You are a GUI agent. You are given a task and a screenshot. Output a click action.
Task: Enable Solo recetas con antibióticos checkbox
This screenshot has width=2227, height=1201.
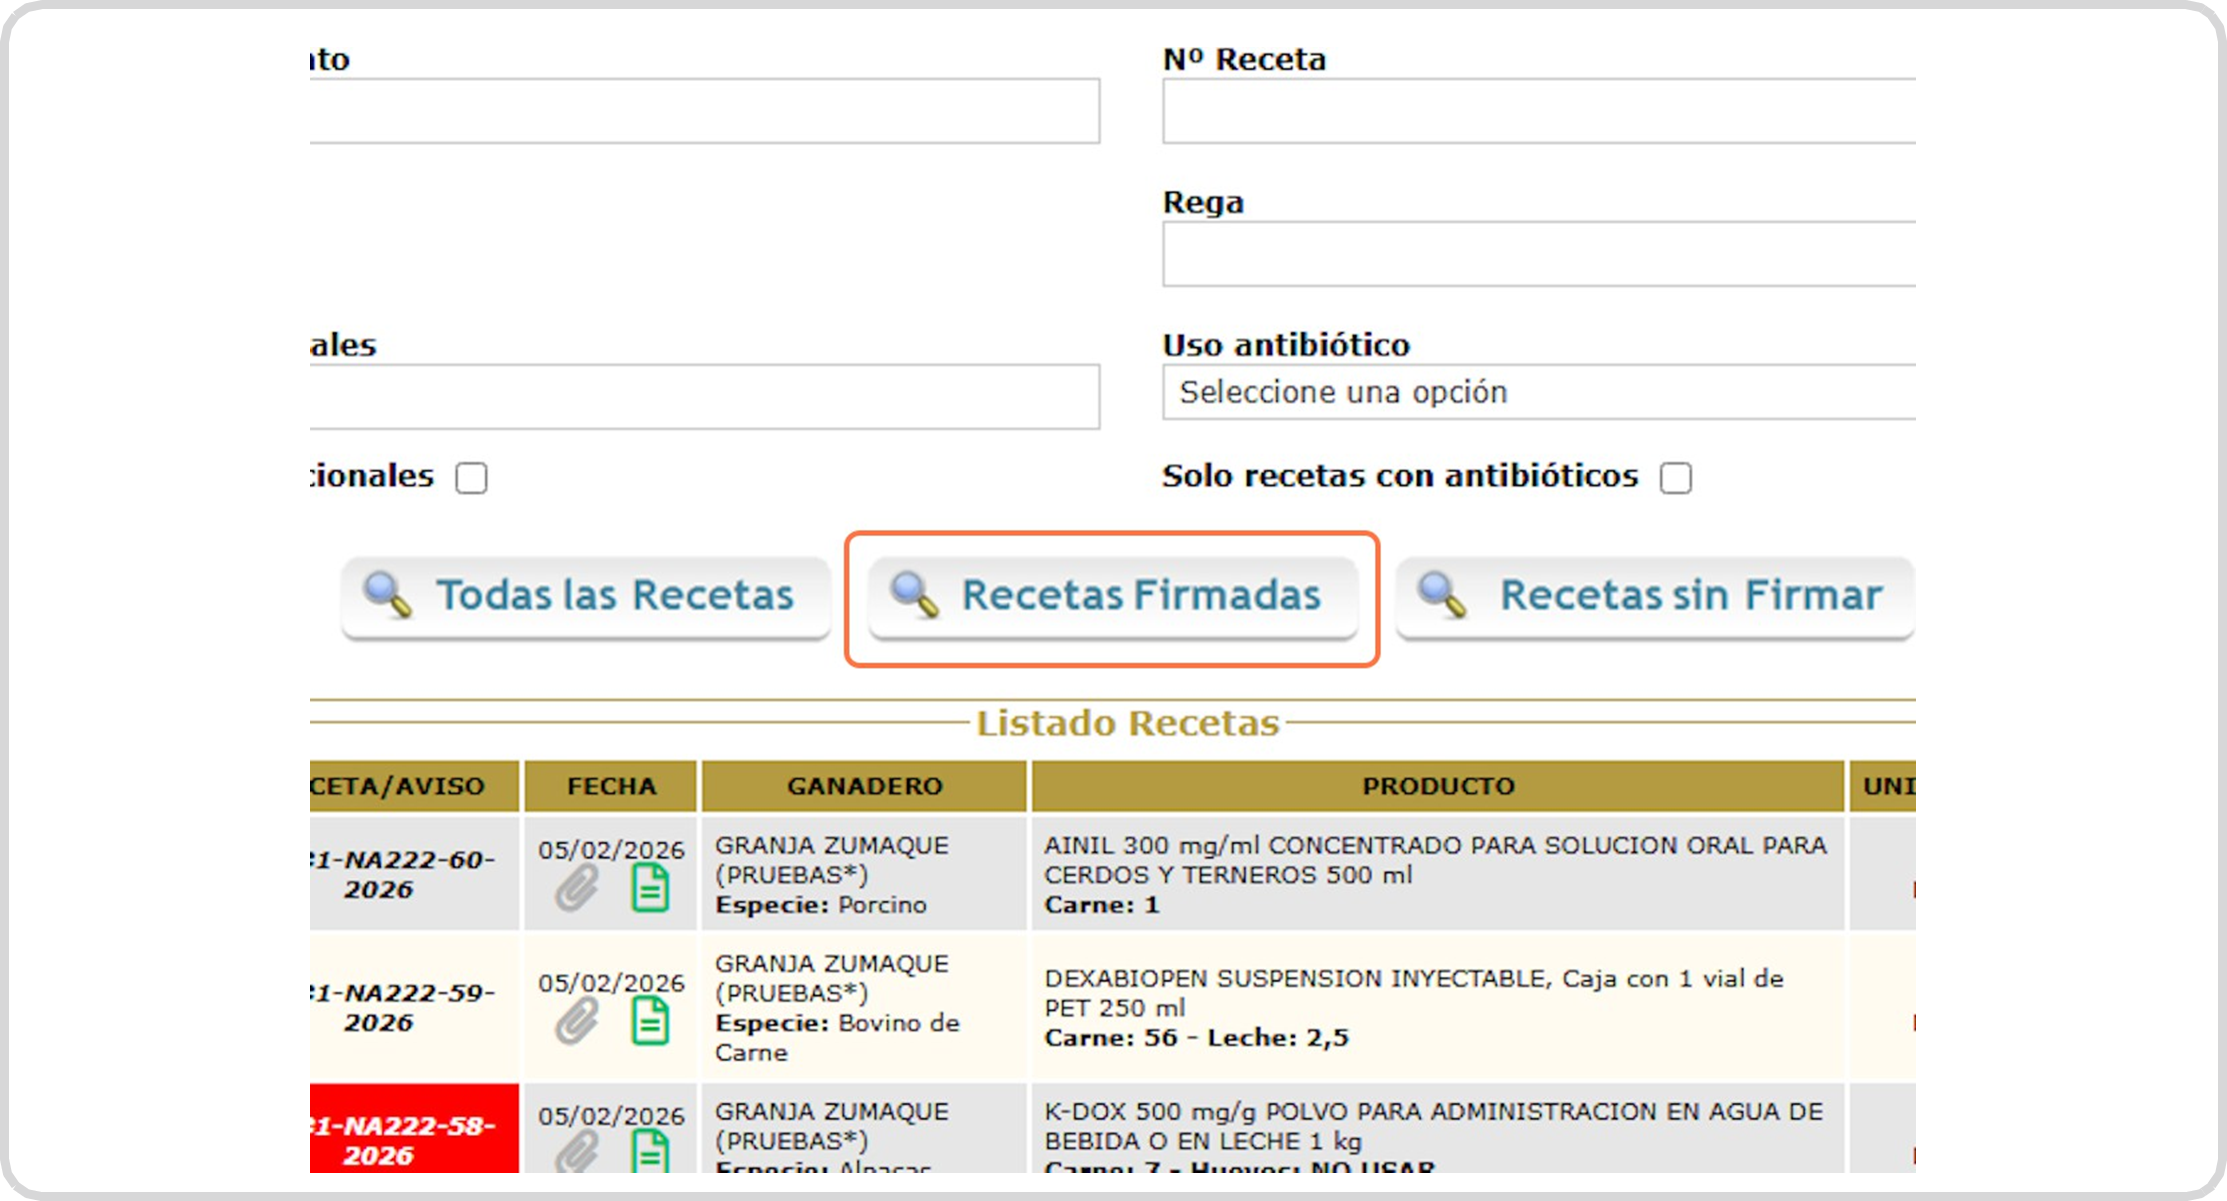pos(1676,478)
